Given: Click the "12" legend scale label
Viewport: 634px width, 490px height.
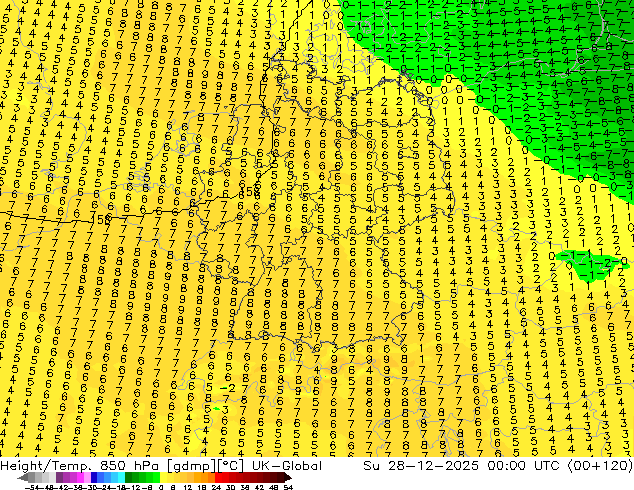Looking at the screenshot, I should [186, 487].
